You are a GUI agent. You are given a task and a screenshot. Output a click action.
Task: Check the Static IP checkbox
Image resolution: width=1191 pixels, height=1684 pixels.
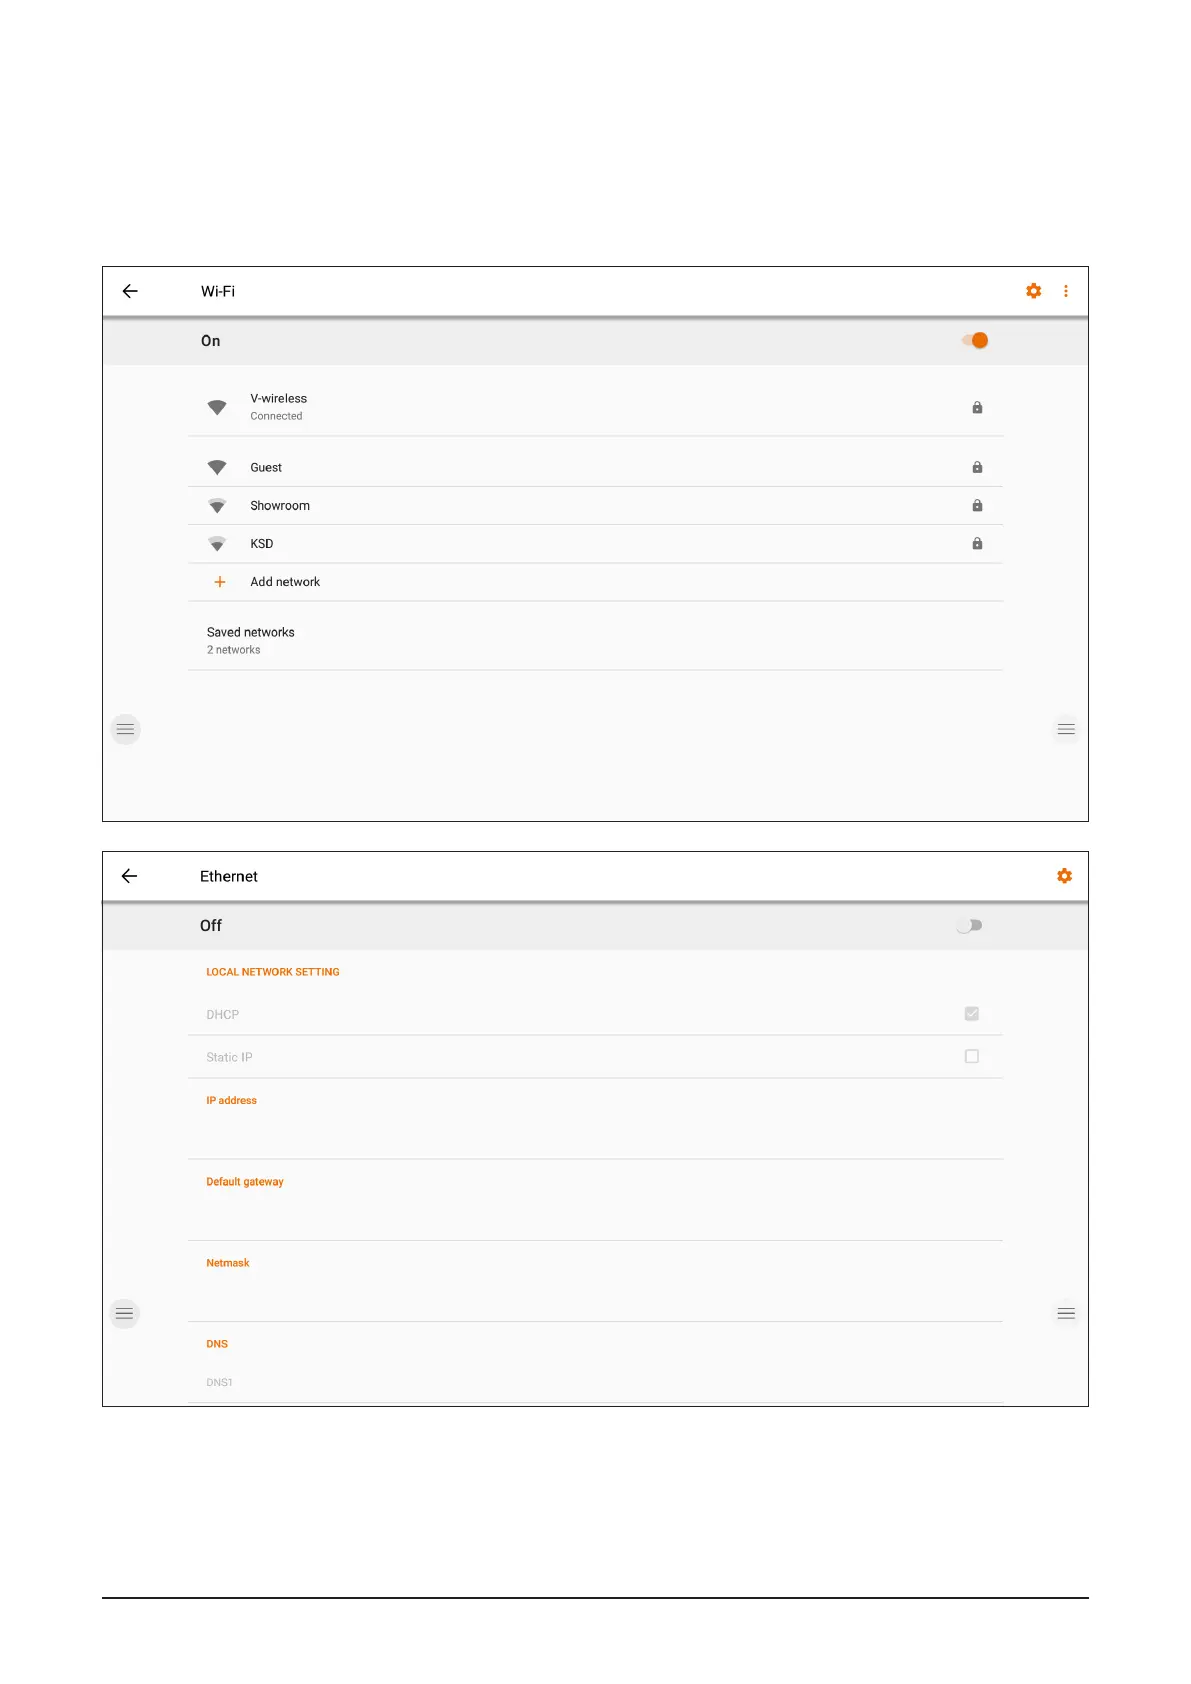972,1056
